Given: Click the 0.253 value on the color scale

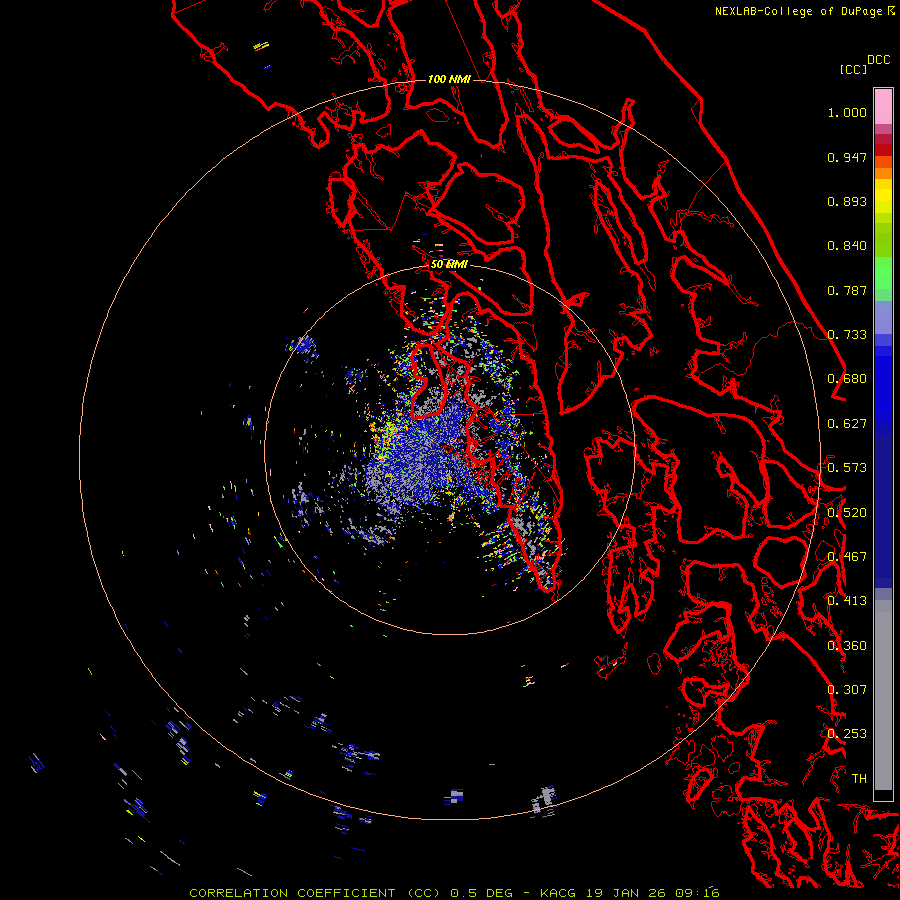Looking at the screenshot, I should coord(847,734).
